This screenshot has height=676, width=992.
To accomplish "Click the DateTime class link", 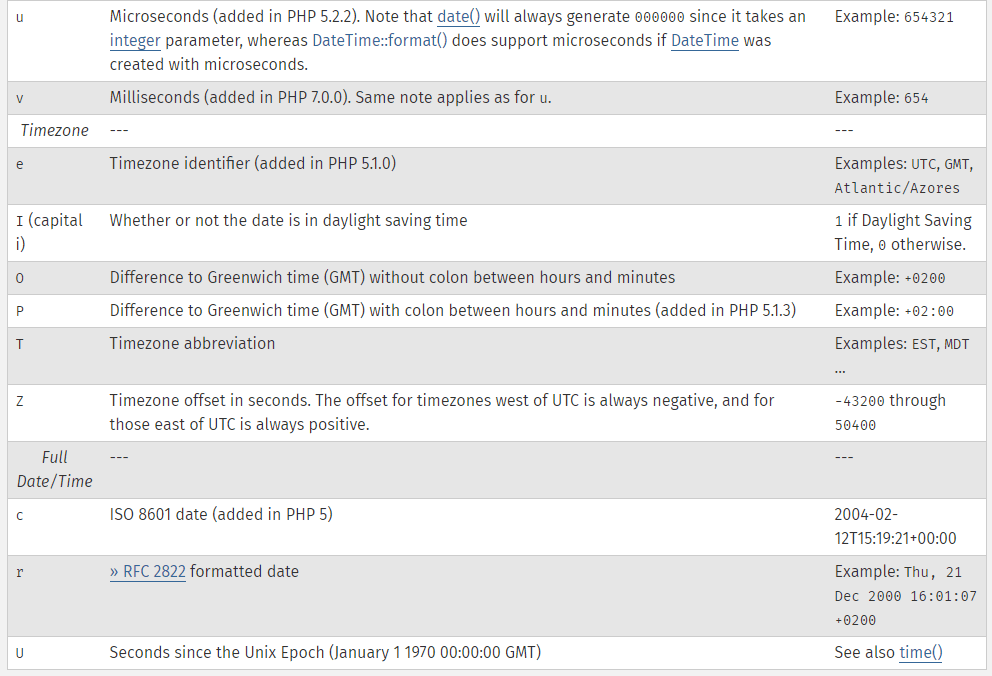I will pyautogui.click(x=705, y=40).
